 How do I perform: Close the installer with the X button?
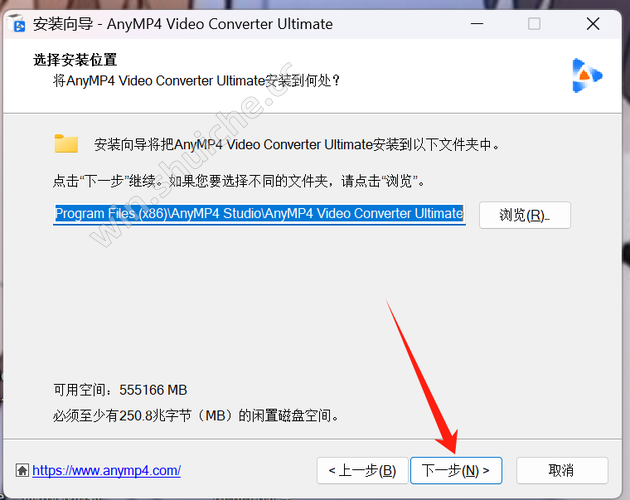(593, 24)
